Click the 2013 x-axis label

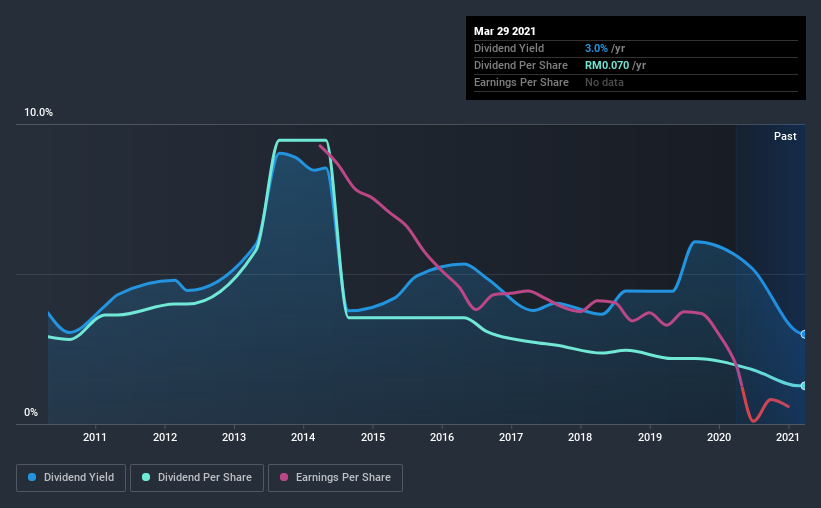click(x=234, y=437)
